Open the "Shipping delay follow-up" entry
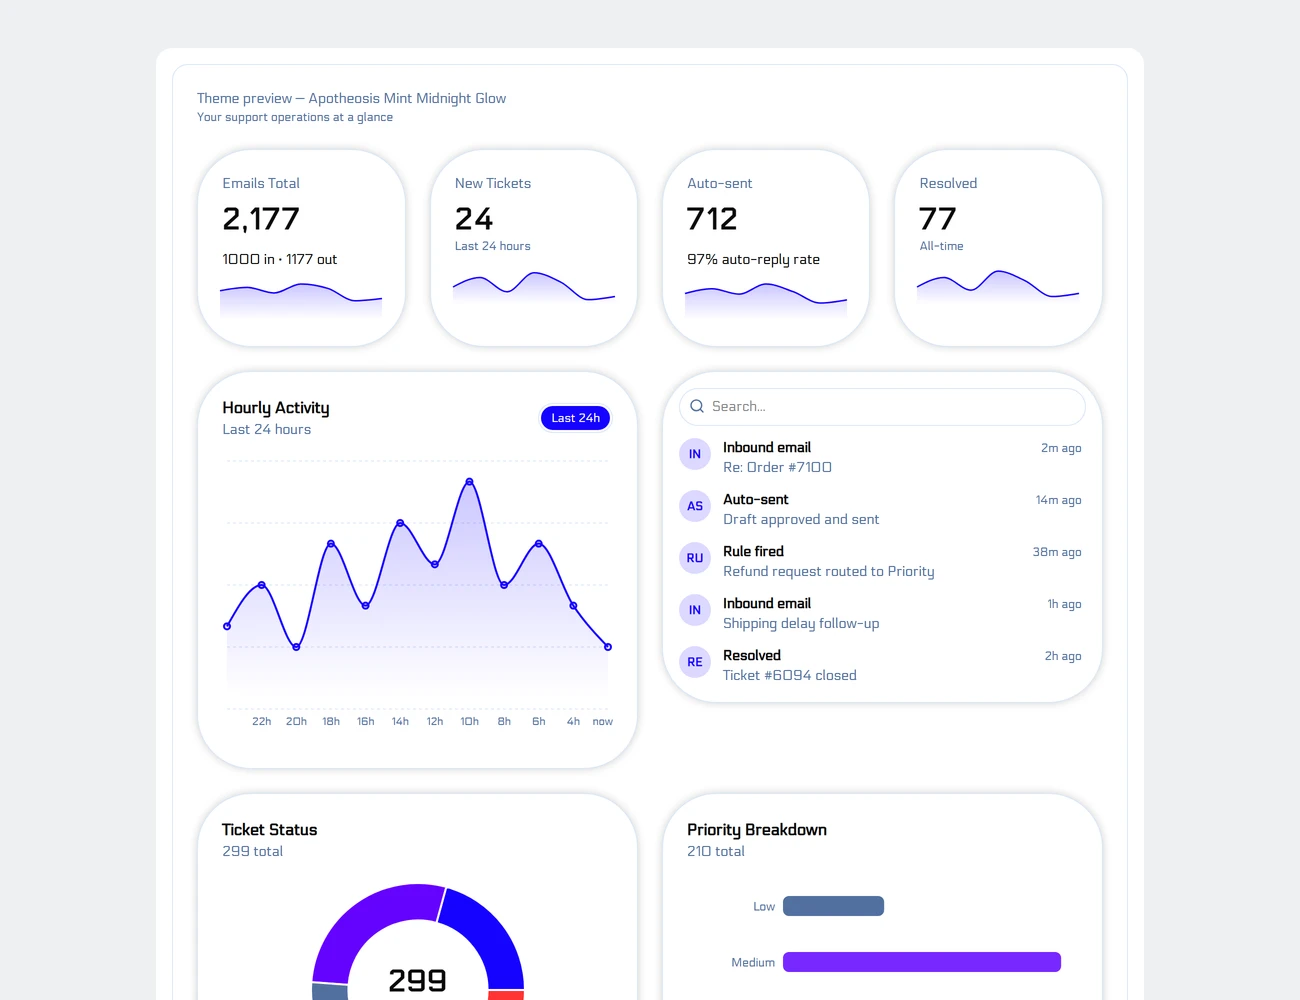This screenshot has height=1000, width=1300. point(801,623)
